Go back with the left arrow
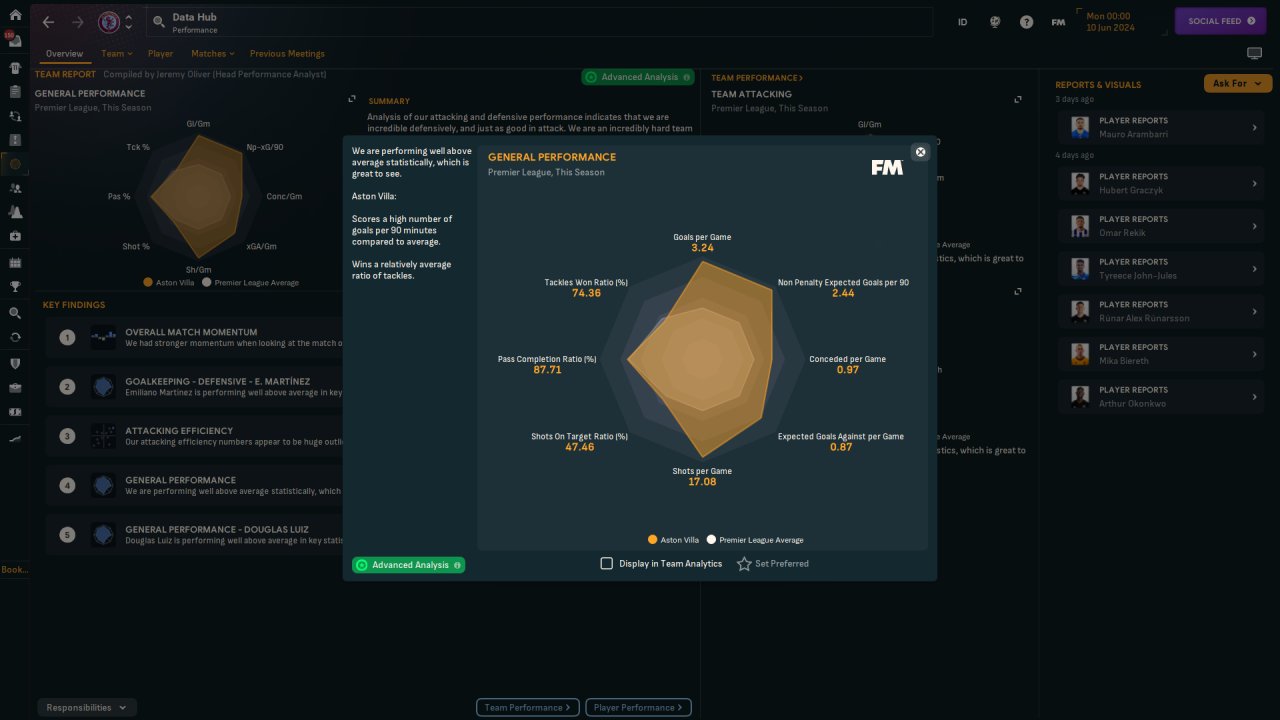This screenshot has width=1280, height=720. [48, 22]
